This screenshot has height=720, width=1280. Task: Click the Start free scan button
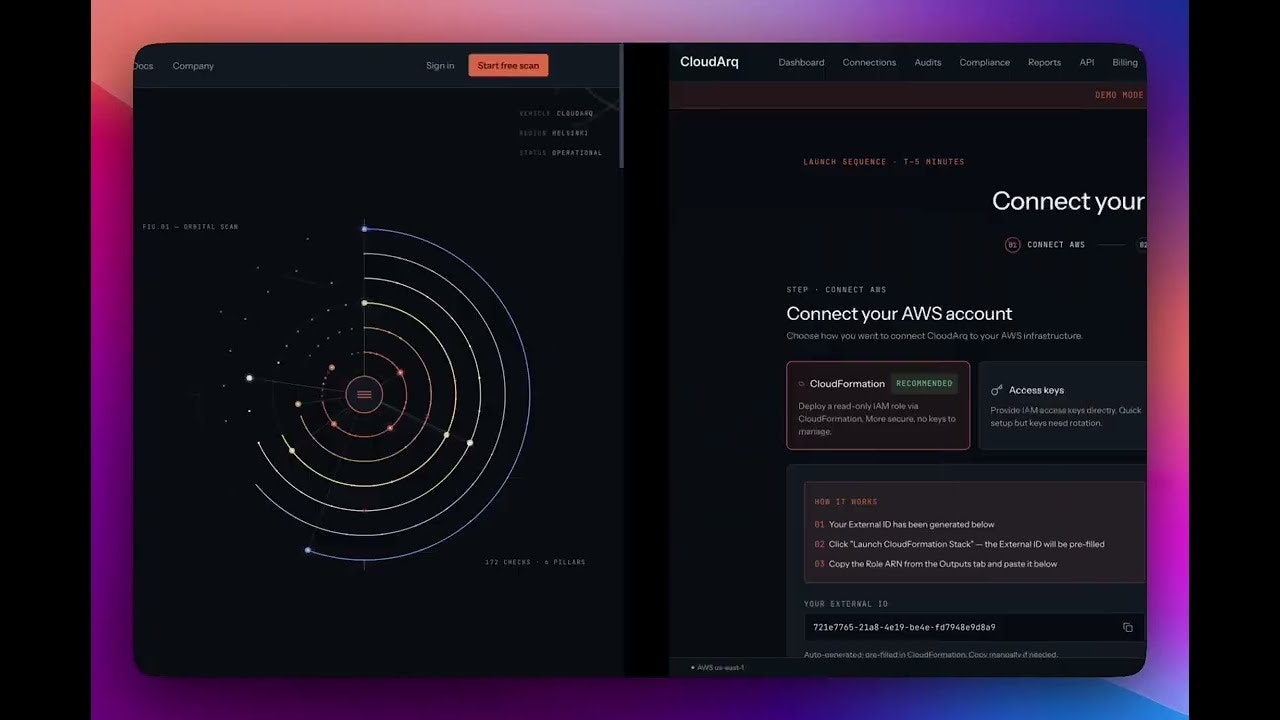pos(508,66)
